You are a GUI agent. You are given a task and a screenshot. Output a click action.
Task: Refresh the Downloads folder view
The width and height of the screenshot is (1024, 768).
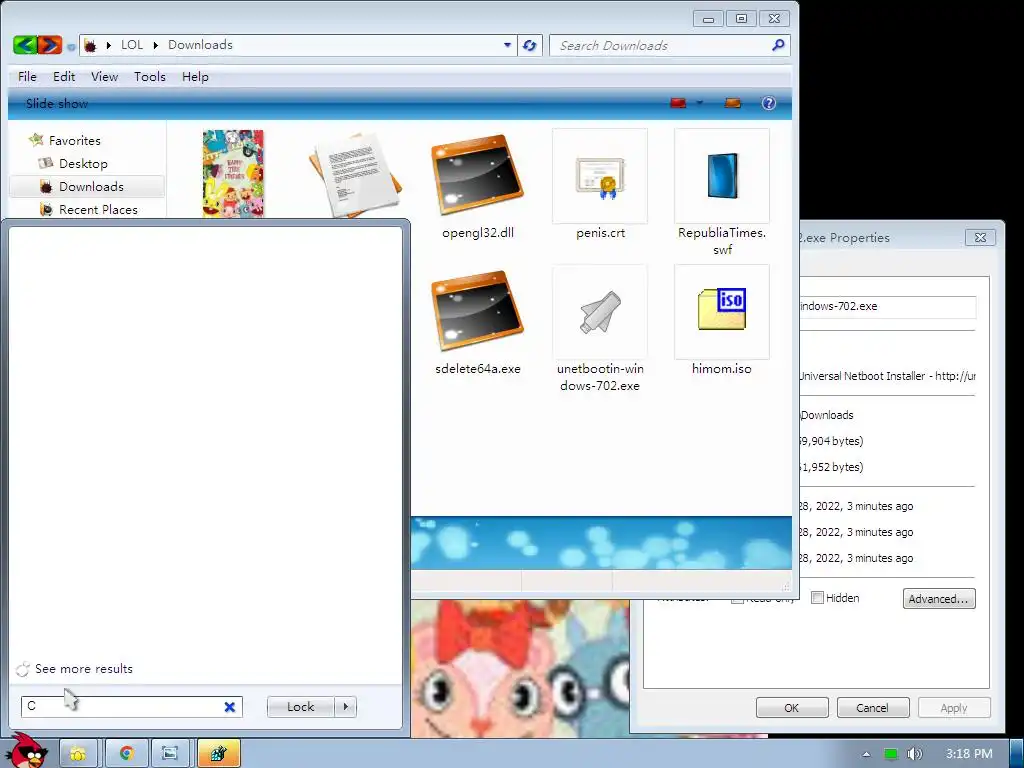point(530,45)
